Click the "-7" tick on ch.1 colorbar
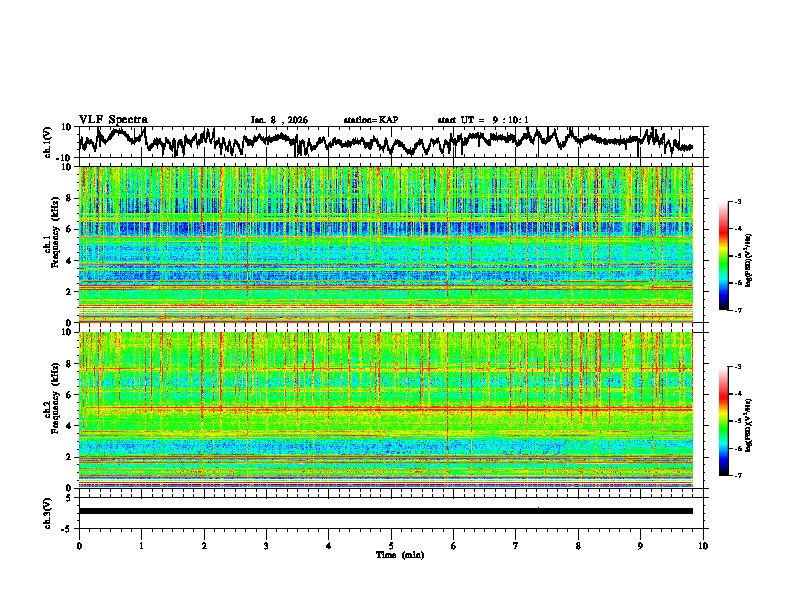792x612 pixels. coord(738,310)
